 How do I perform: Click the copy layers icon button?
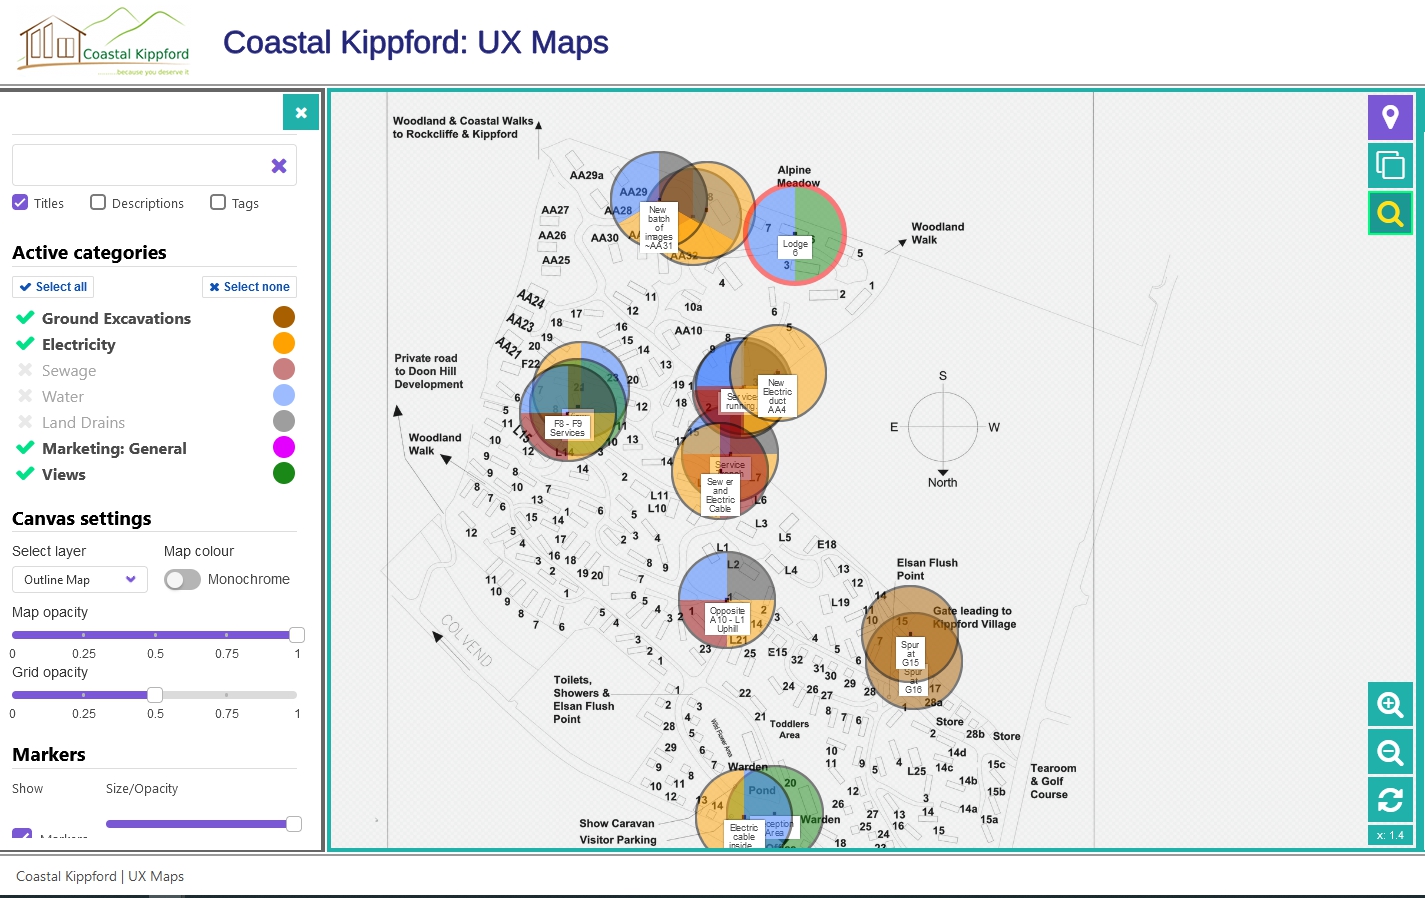[x=1390, y=165]
